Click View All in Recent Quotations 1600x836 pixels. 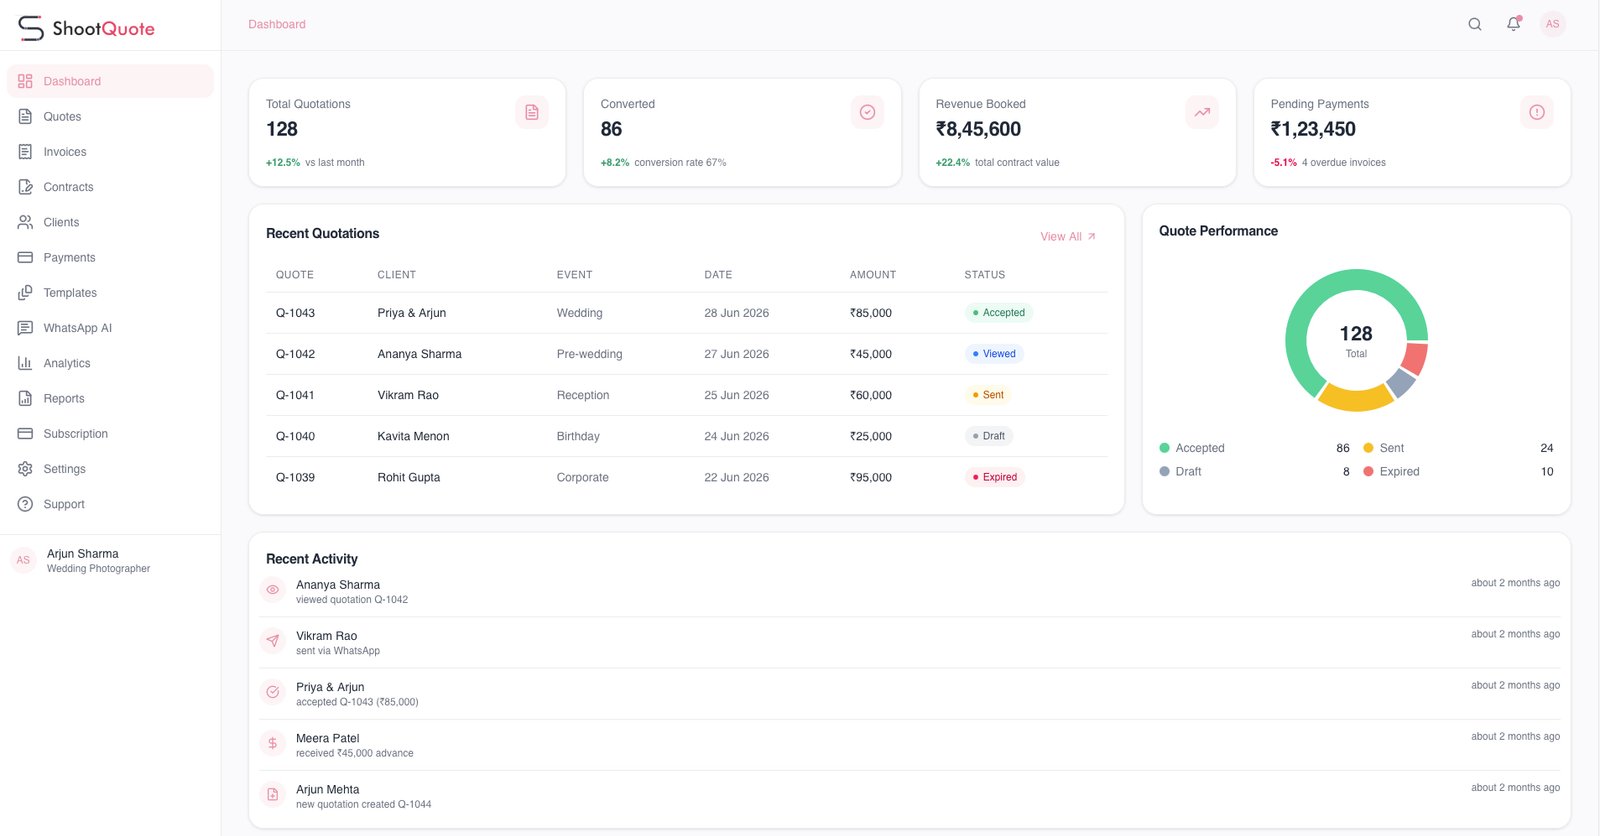1068,237
